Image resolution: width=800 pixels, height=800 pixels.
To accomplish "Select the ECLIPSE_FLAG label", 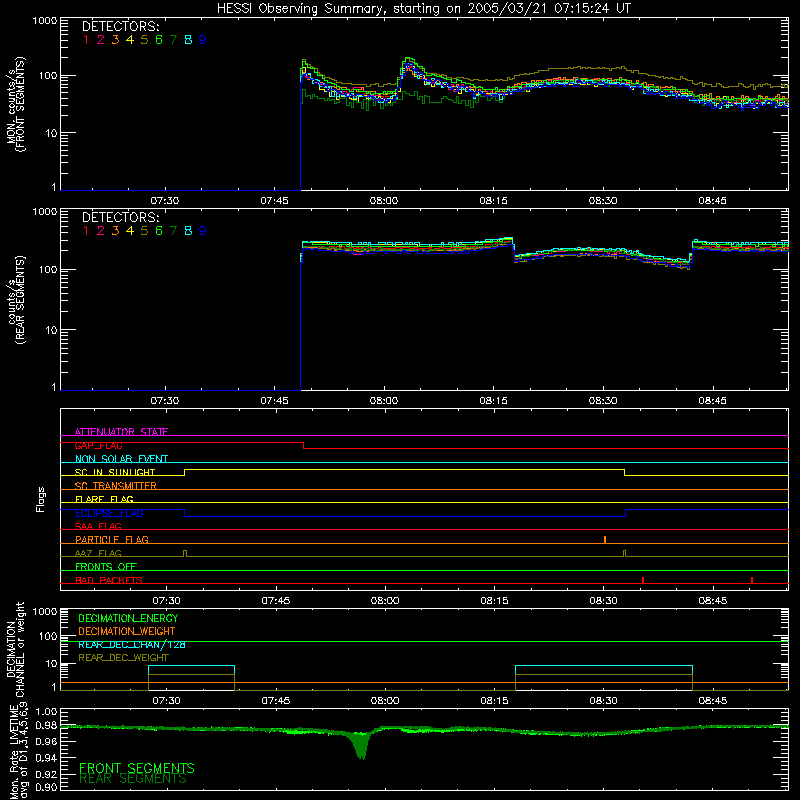I will 109,513.
